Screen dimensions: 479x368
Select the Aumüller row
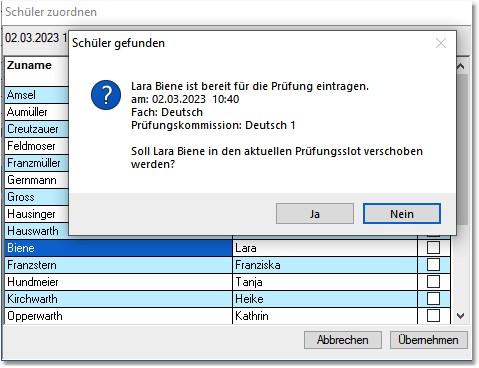37,112
